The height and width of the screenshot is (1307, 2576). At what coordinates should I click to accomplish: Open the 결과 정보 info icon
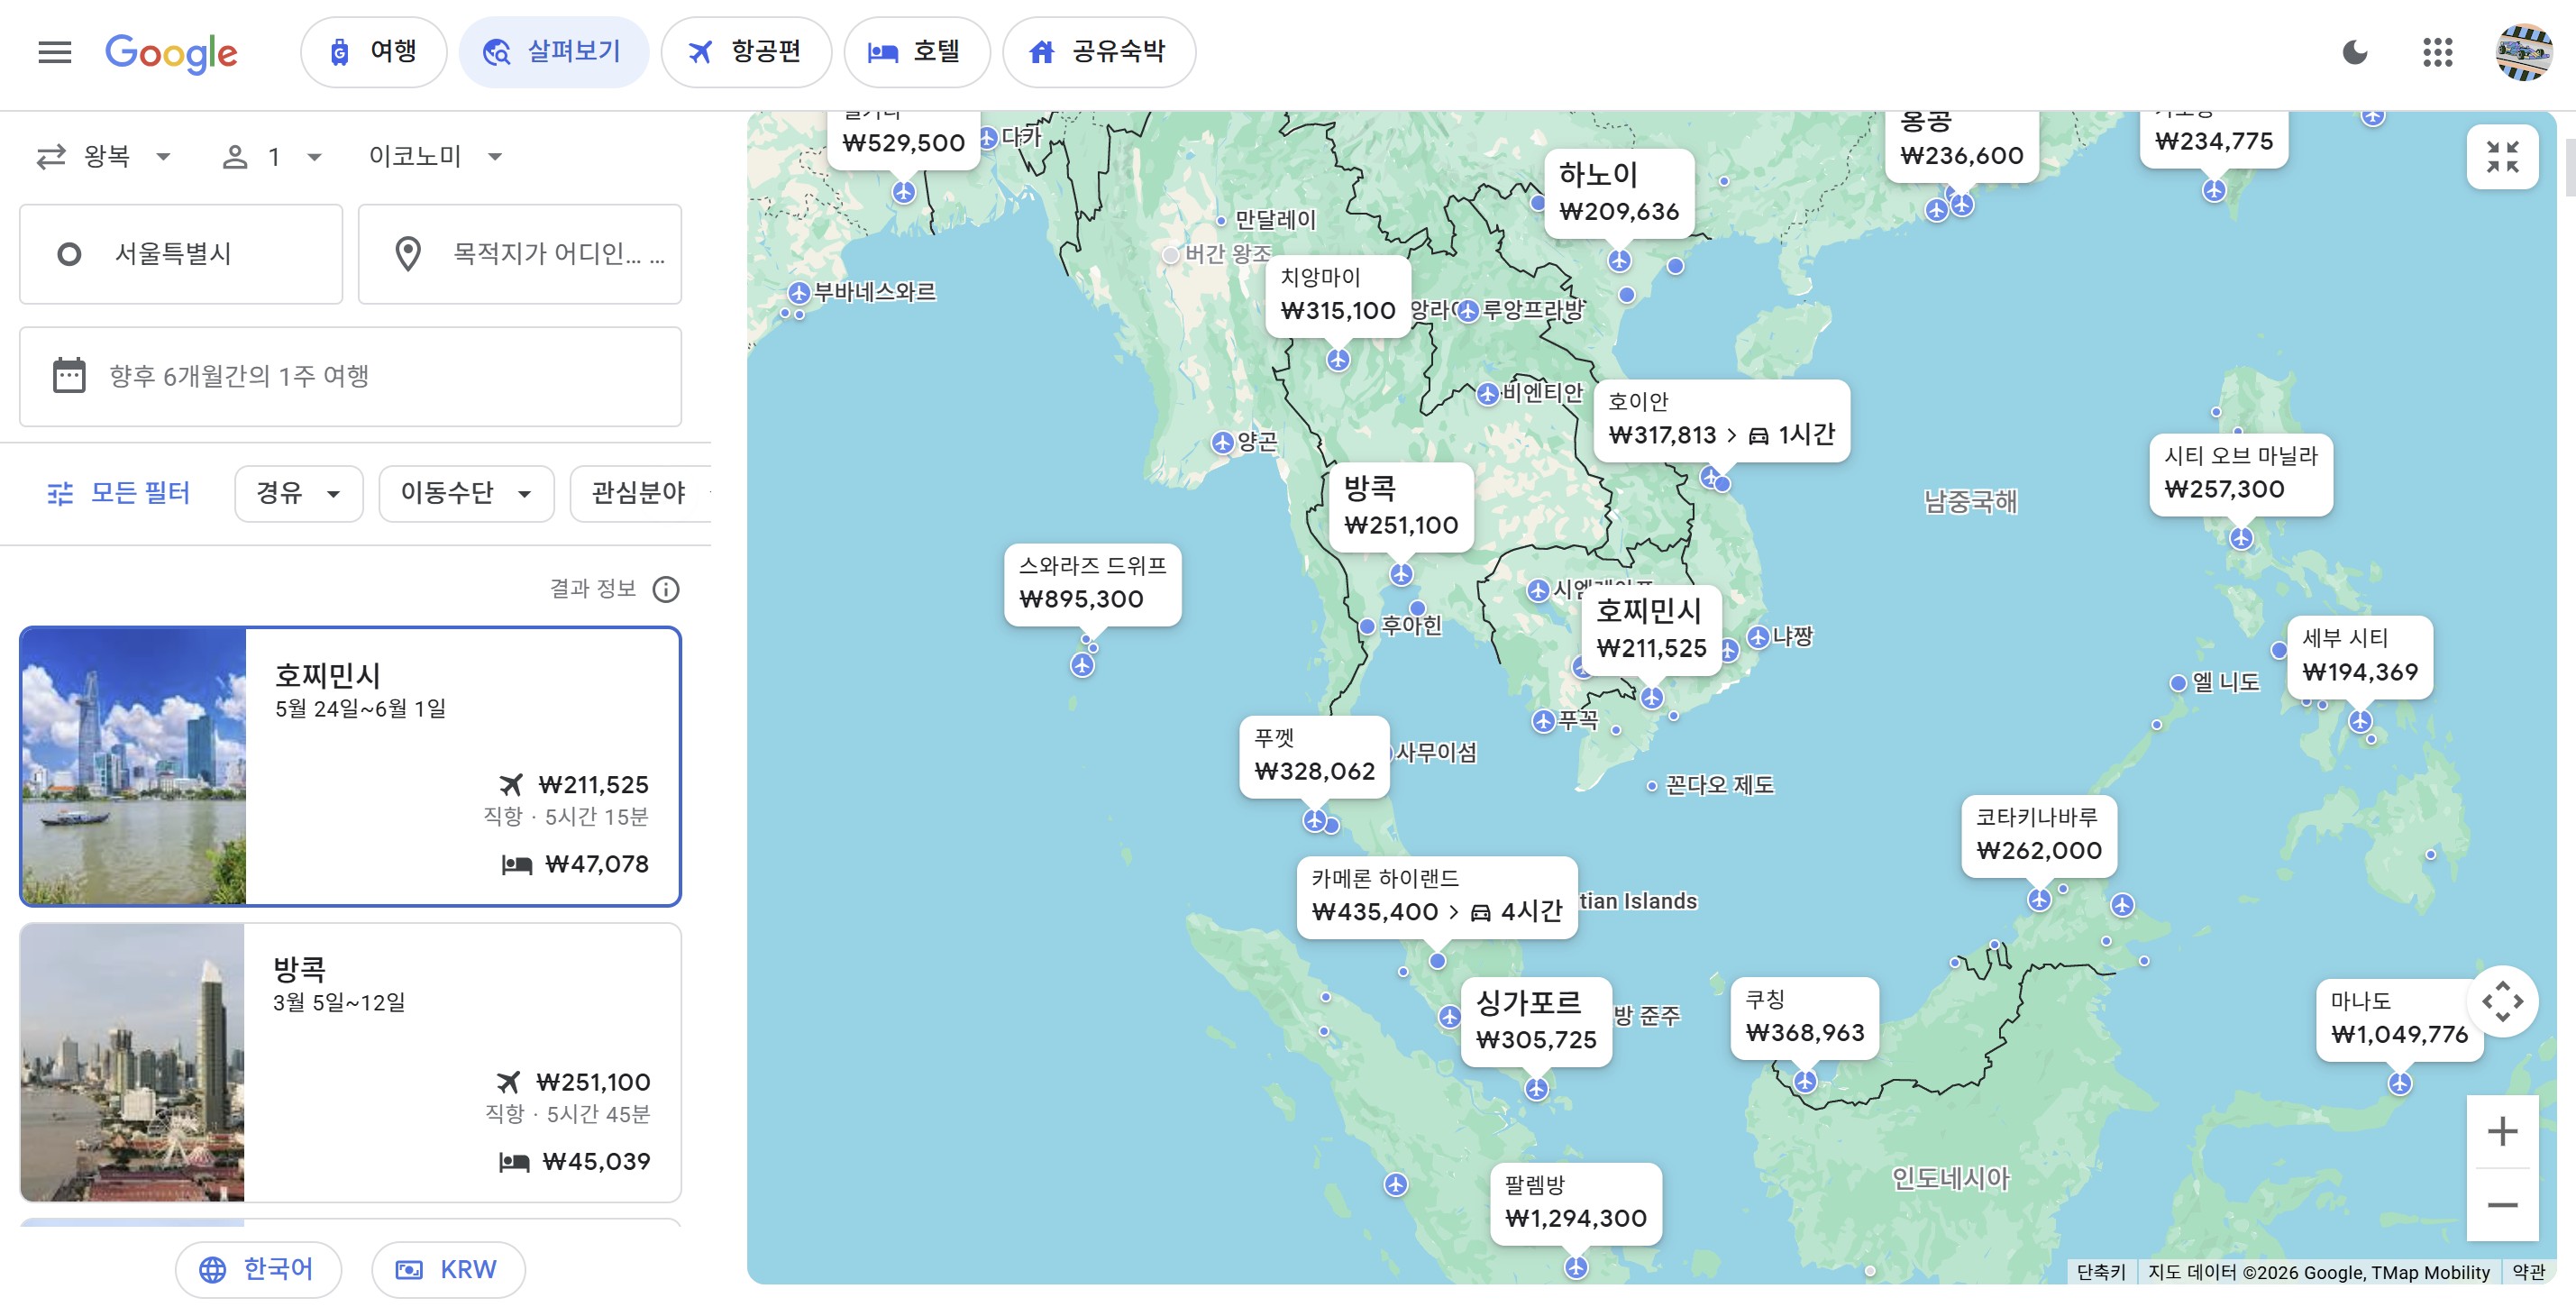[665, 589]
